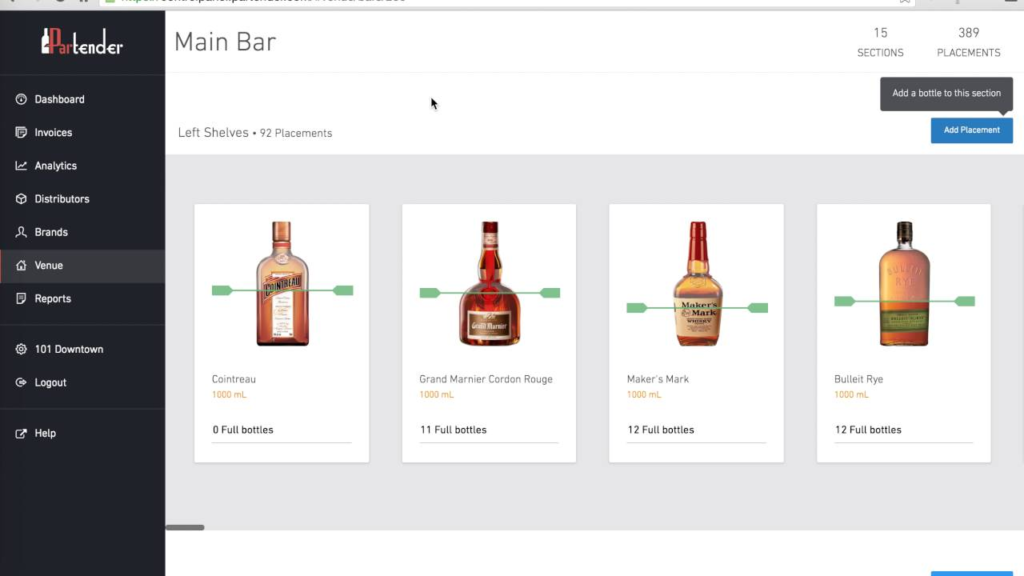Screen dimensions: 1024x576
Task: Click the horizontal scrollbar below the shelf
Action: tap(185, 527)
